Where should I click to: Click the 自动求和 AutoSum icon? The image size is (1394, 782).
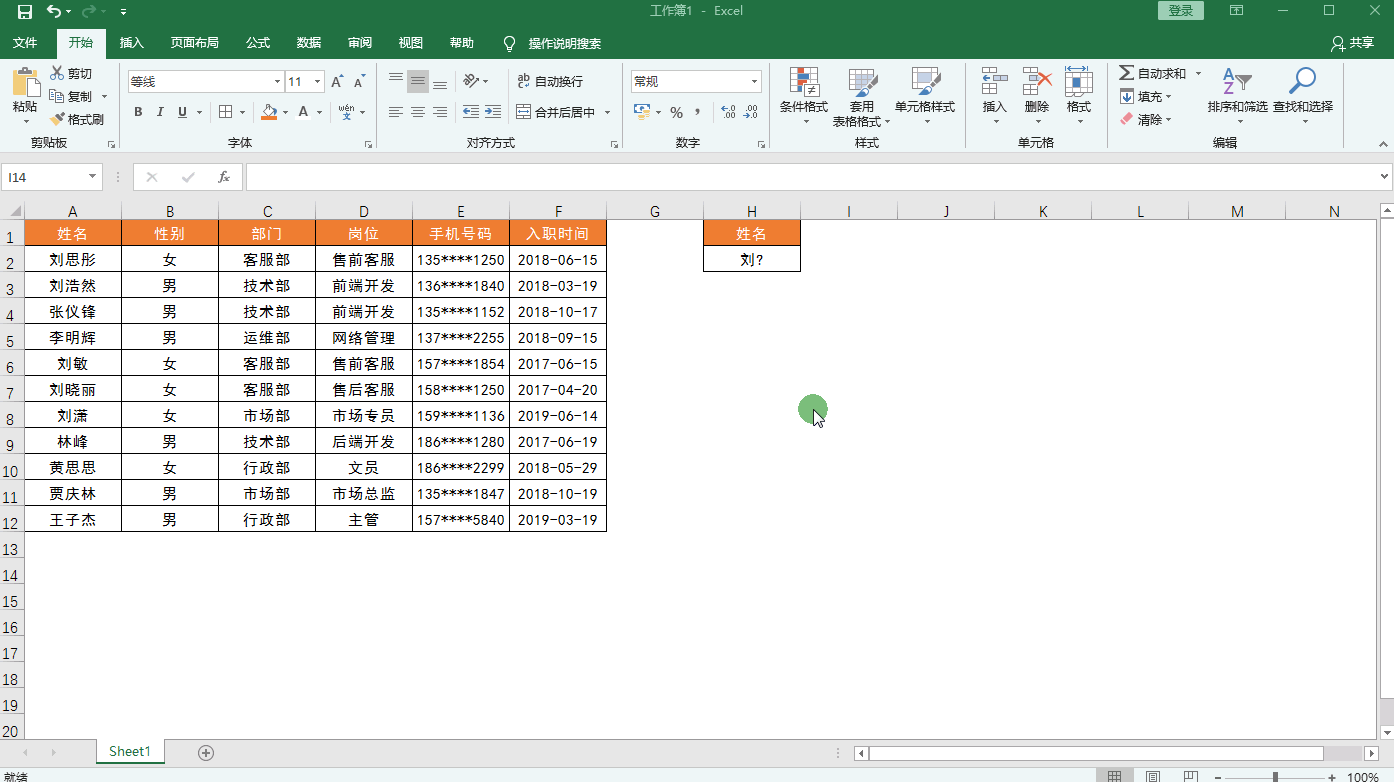coord(1152,72)
